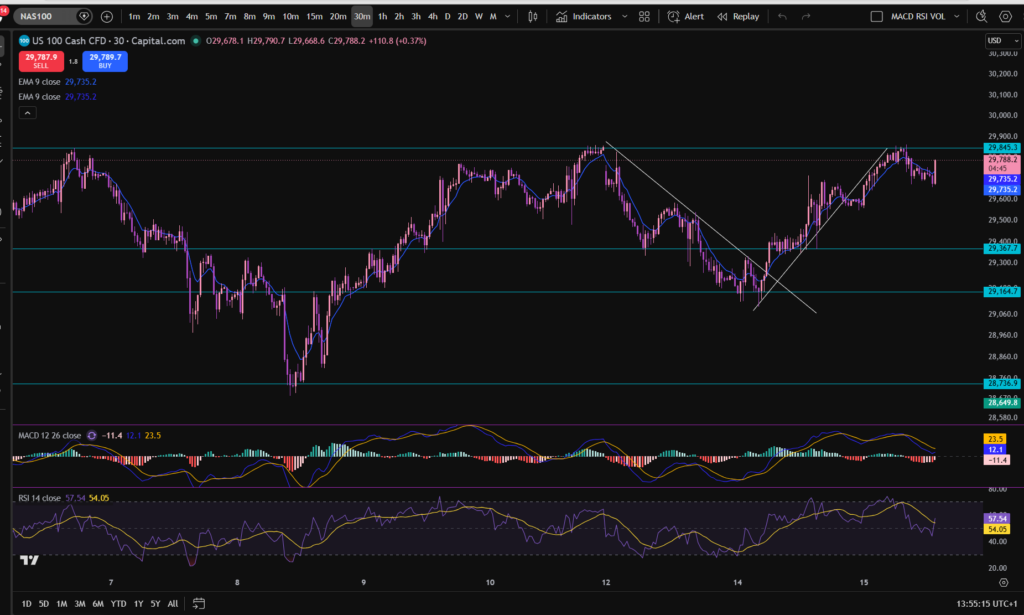This screenshot has height=615, width=1024.
Task: Click the green market status dot
Action: pyautogui.click(x=195, y=40)
